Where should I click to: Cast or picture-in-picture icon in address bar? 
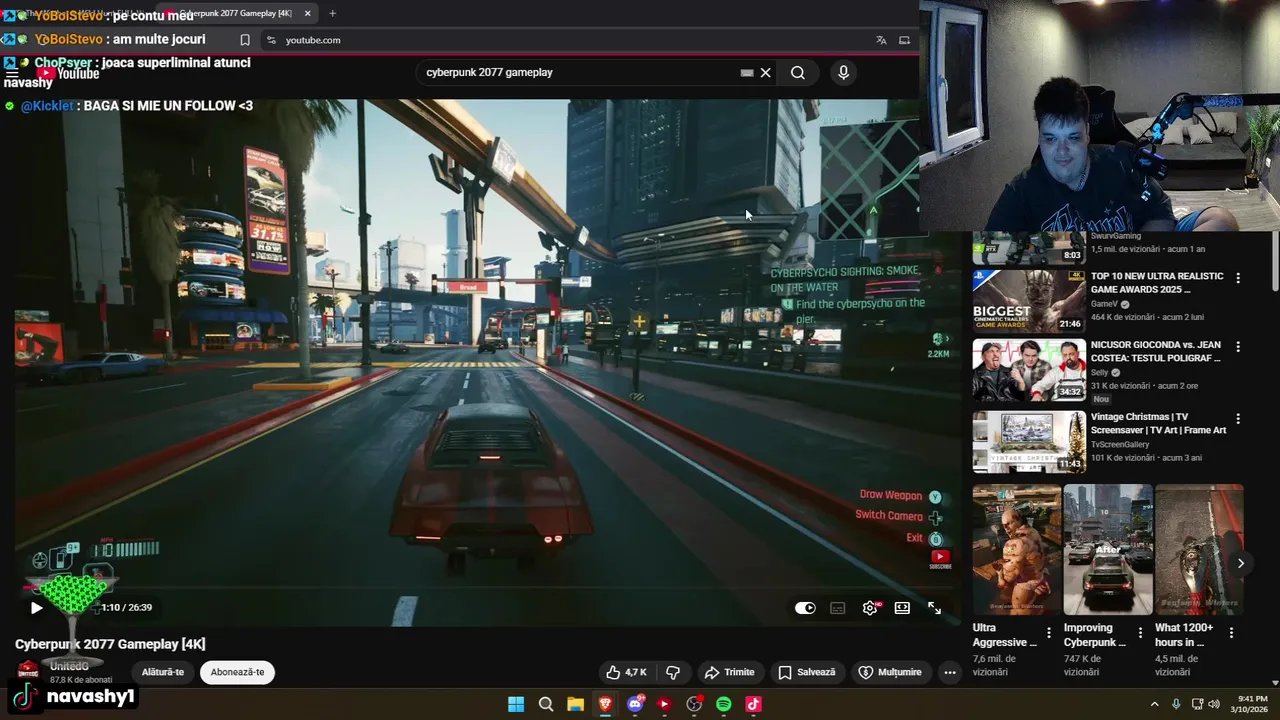click(905, 40)
